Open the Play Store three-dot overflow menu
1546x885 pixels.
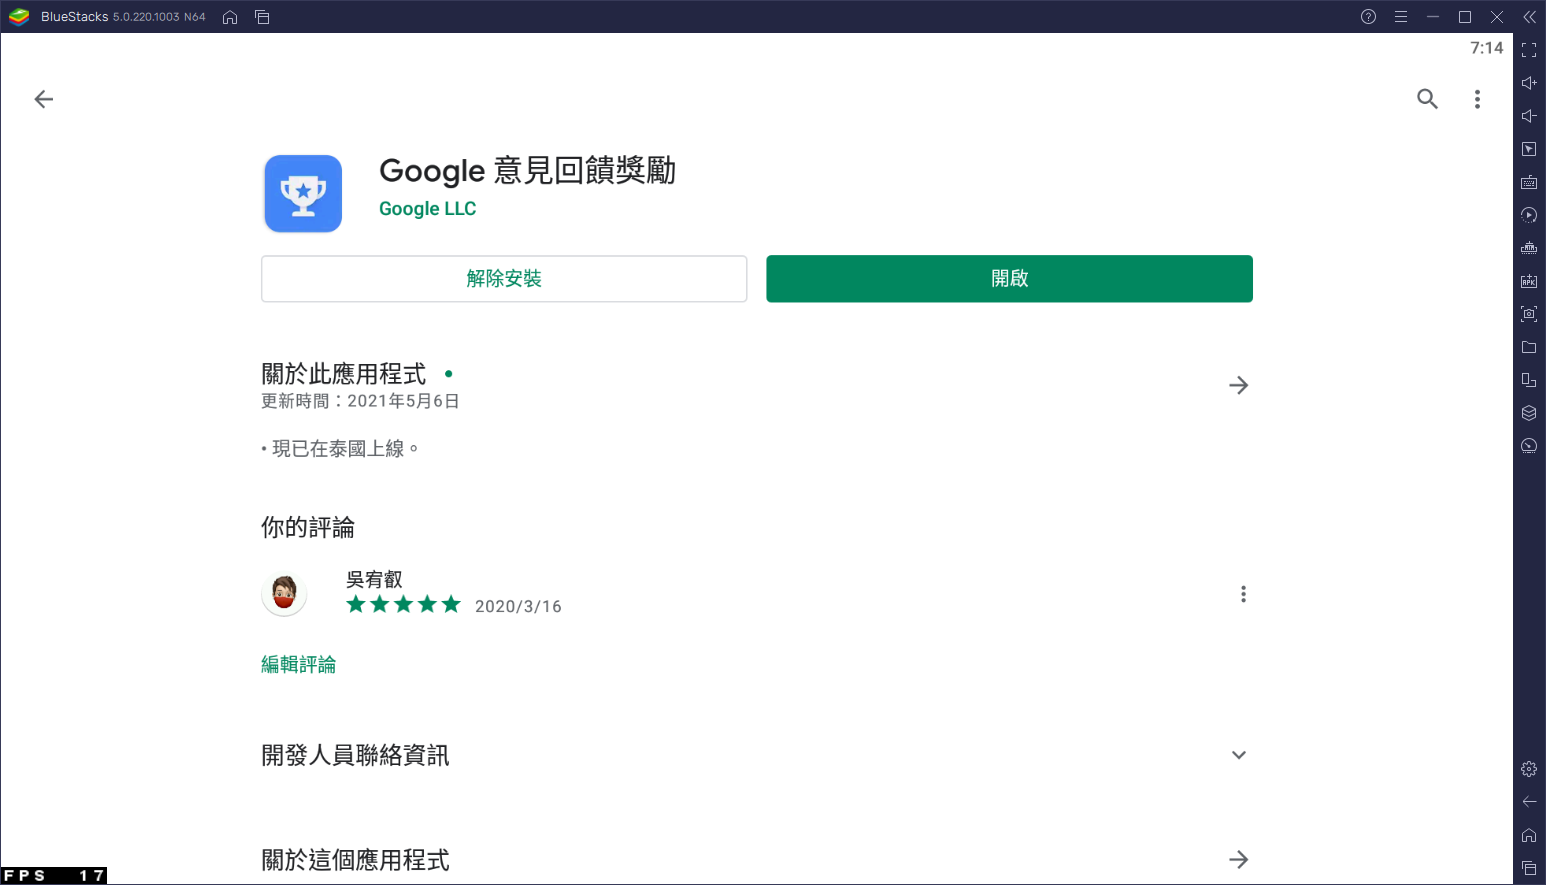tap(1477, 99)
